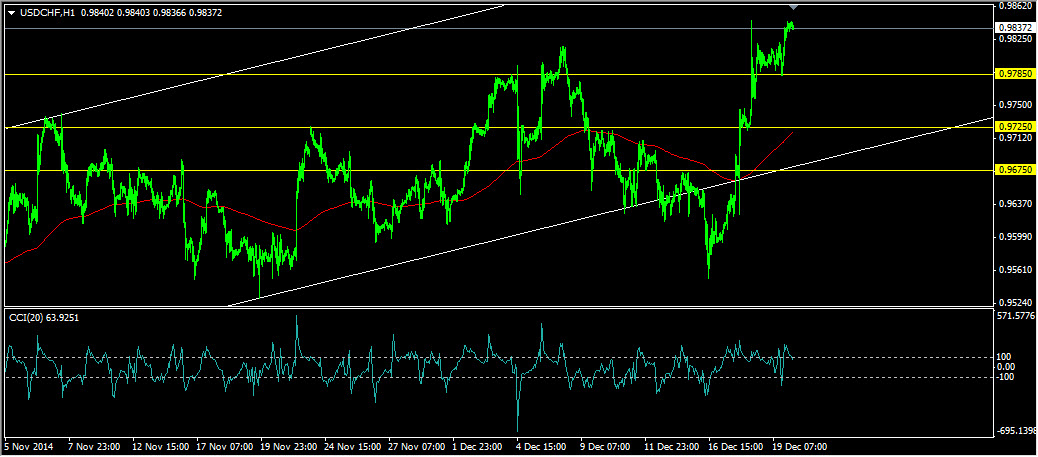This screenshot has height=457, width=1038.
Task: Click the 0.98250 price axis label
Action: pyautogui.click(x=1015, y=39)
